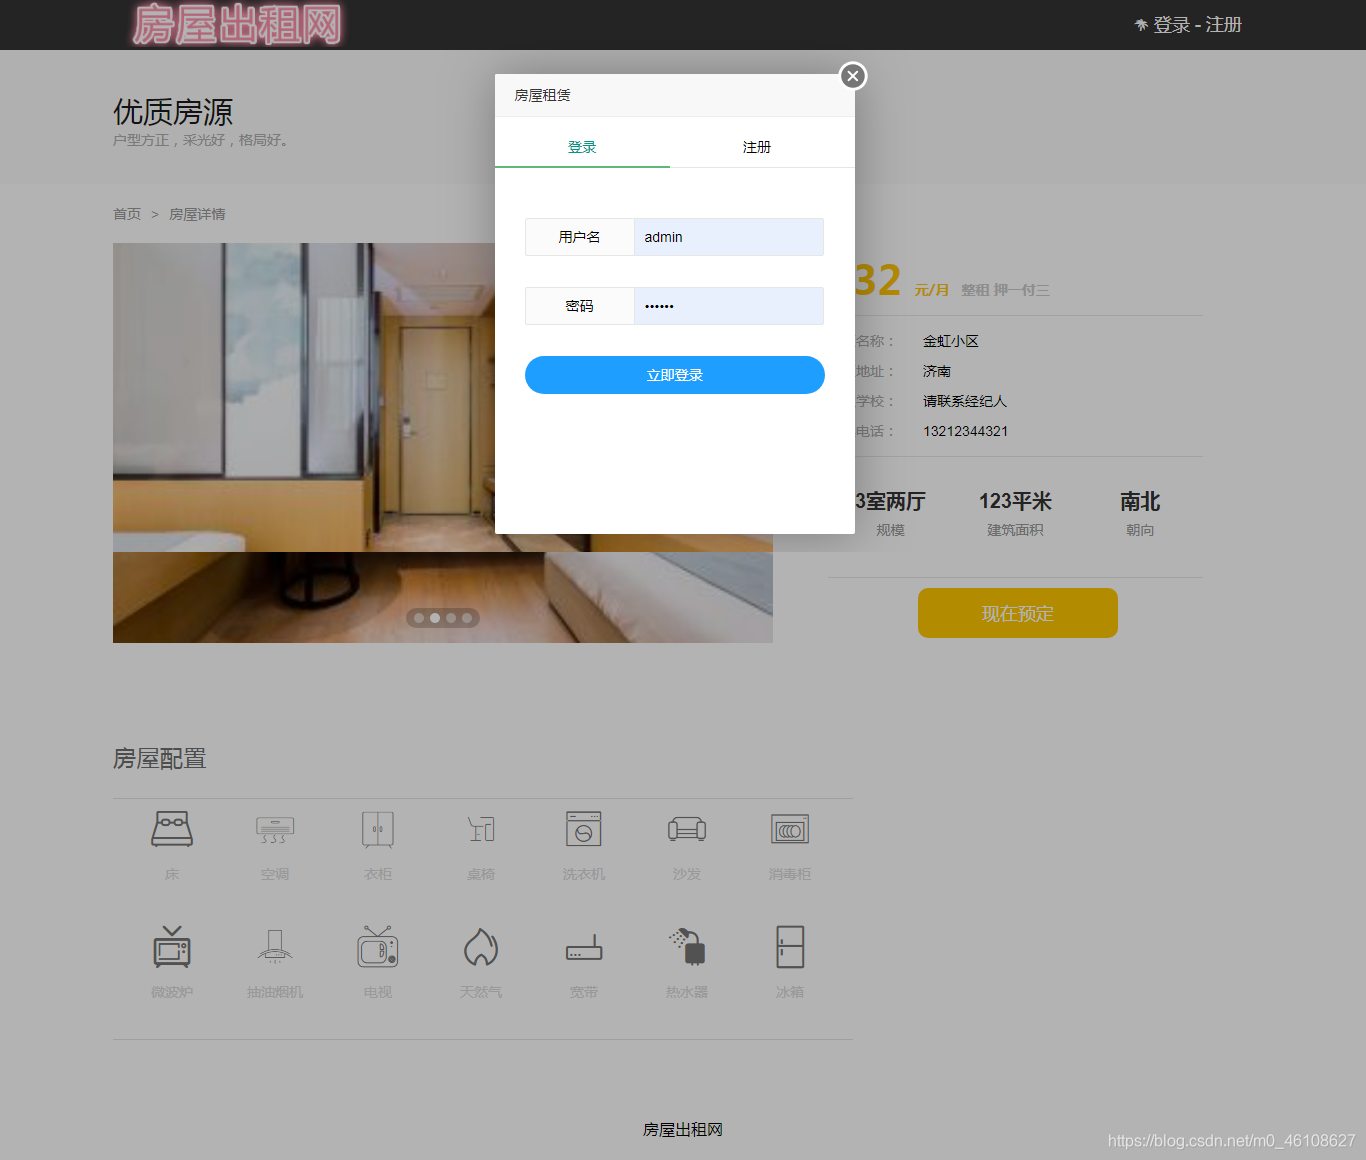Go to 首页 breadcrumb
This screenshot has width=1366, height=1160.
point(127,214)
